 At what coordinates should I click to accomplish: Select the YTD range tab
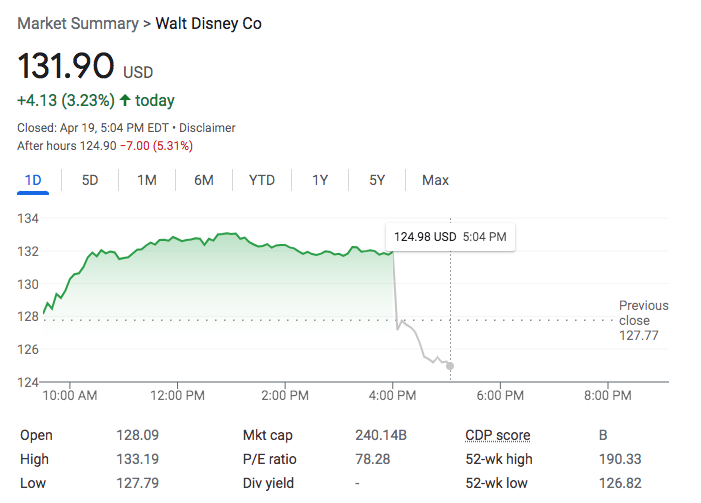(x=262, y=180)
